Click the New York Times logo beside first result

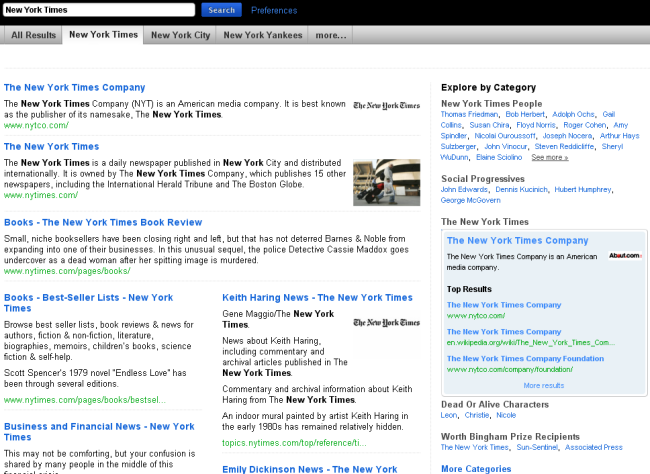(386, 106)
